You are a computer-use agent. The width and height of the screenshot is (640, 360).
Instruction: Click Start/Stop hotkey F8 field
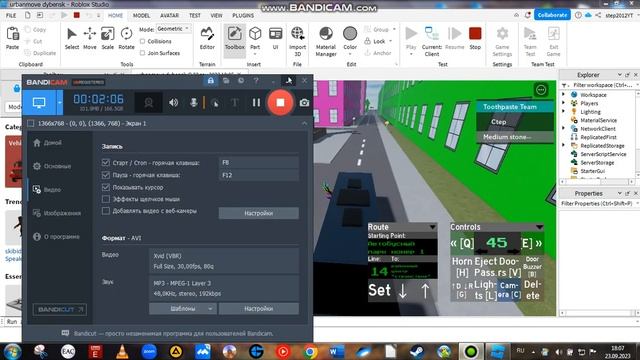(259, 162)
